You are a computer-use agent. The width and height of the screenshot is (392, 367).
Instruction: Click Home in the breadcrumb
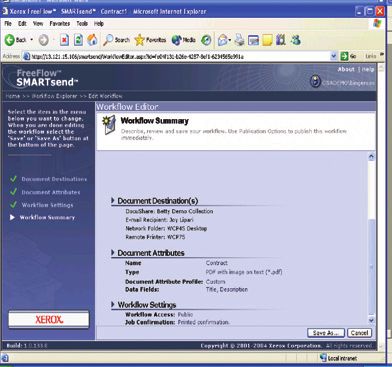pos(13,96)
